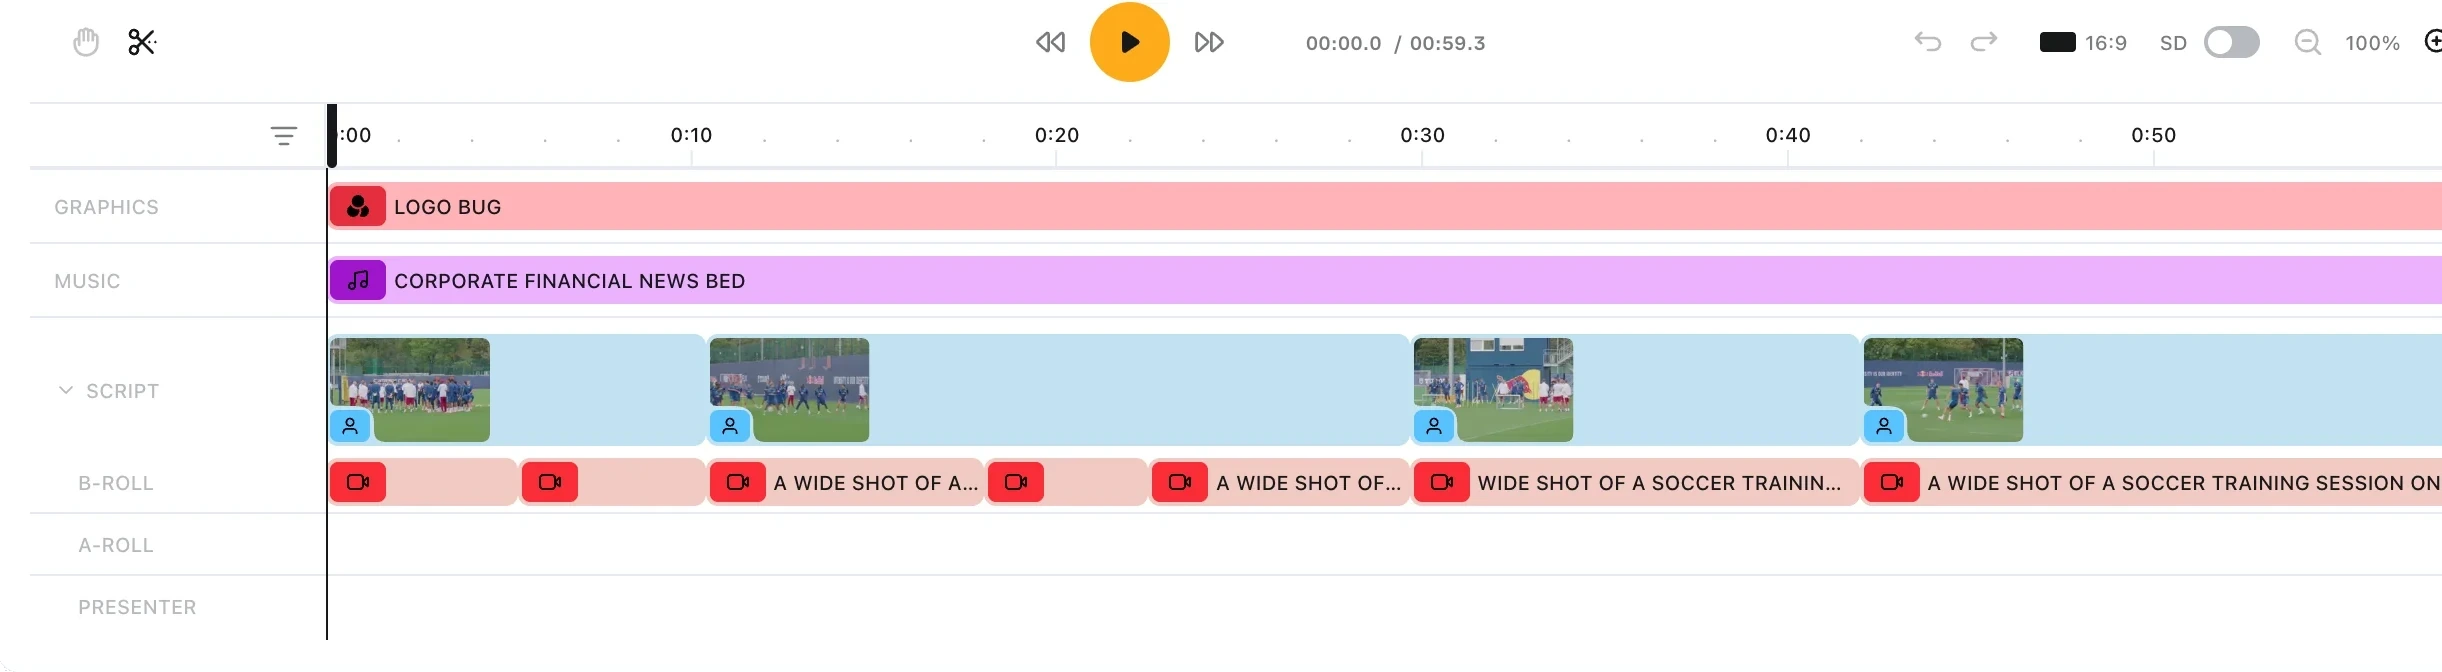This screenshot has height=672, width=2442.
Task: Select B-roll clip 'WIDE SHOT OF A SOCCER TRAININ...'
Action: pos(1635,482)
